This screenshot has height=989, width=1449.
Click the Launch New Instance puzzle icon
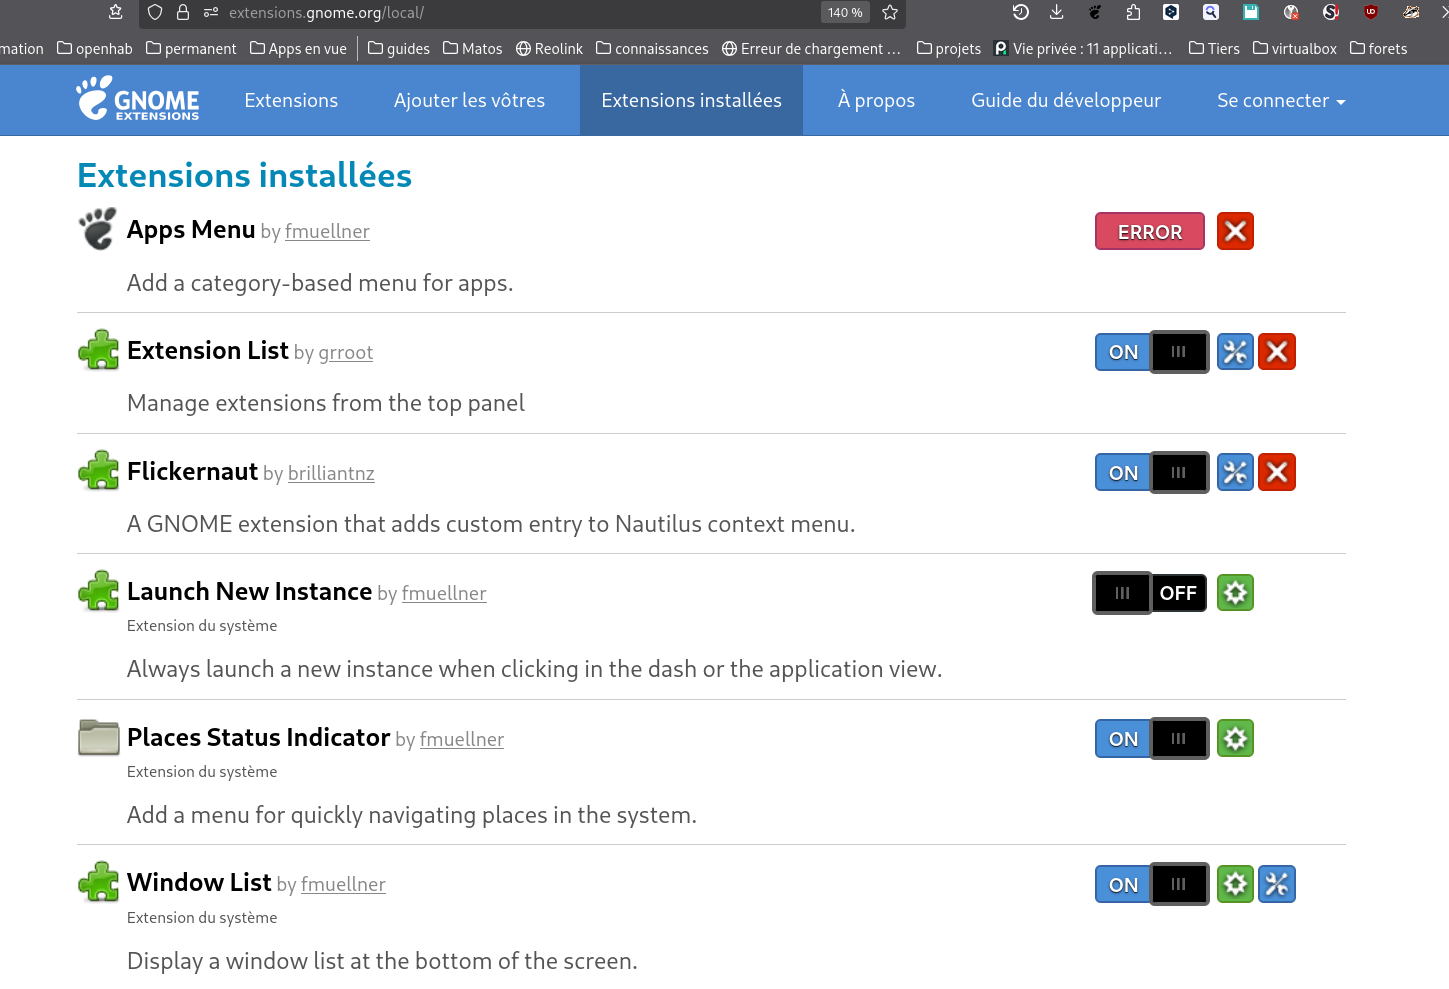[x=98, y=591]
